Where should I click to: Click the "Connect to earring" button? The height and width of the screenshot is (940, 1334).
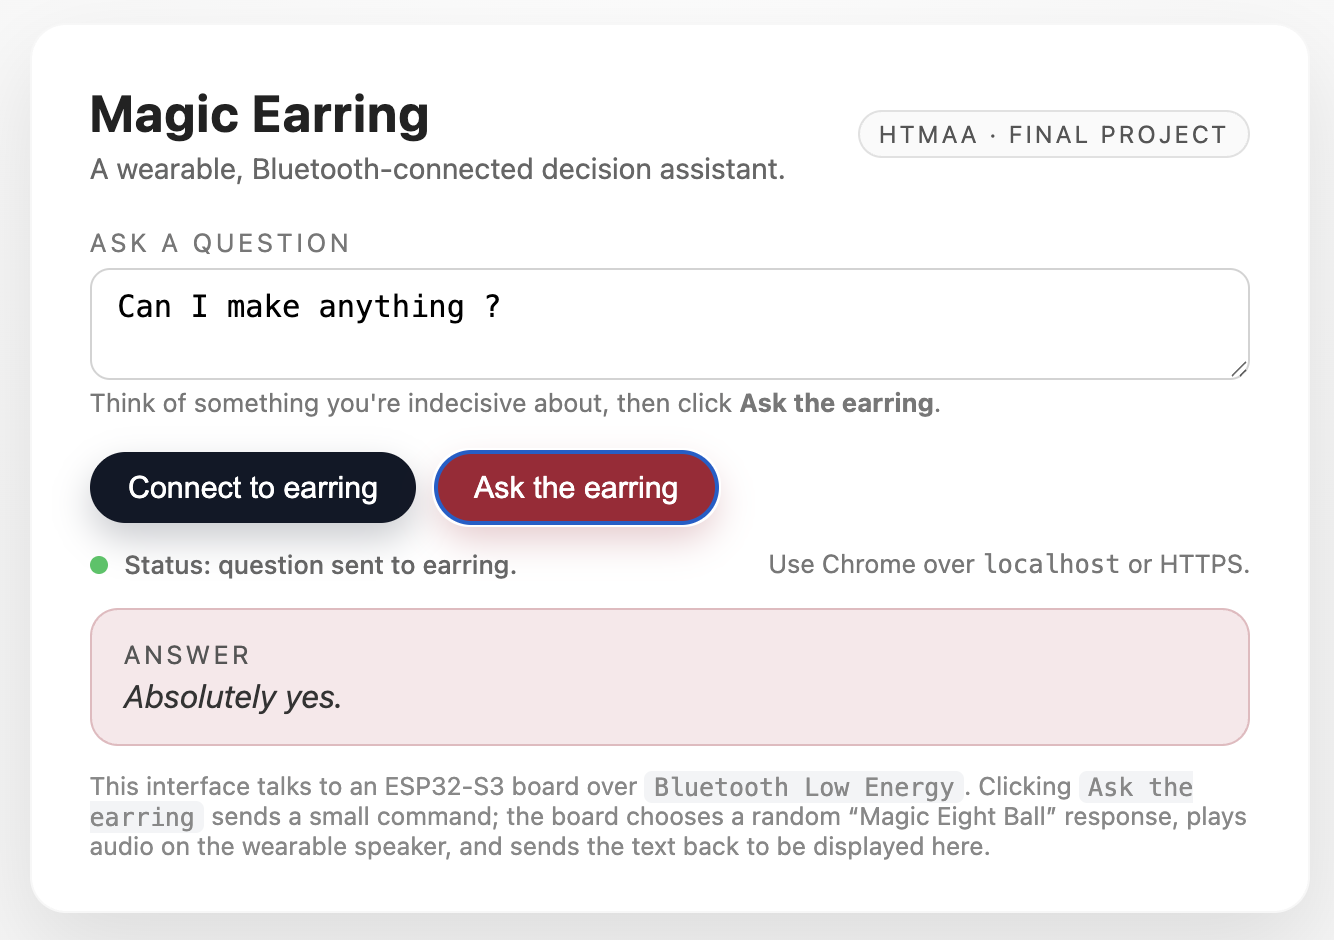(253, 488)
